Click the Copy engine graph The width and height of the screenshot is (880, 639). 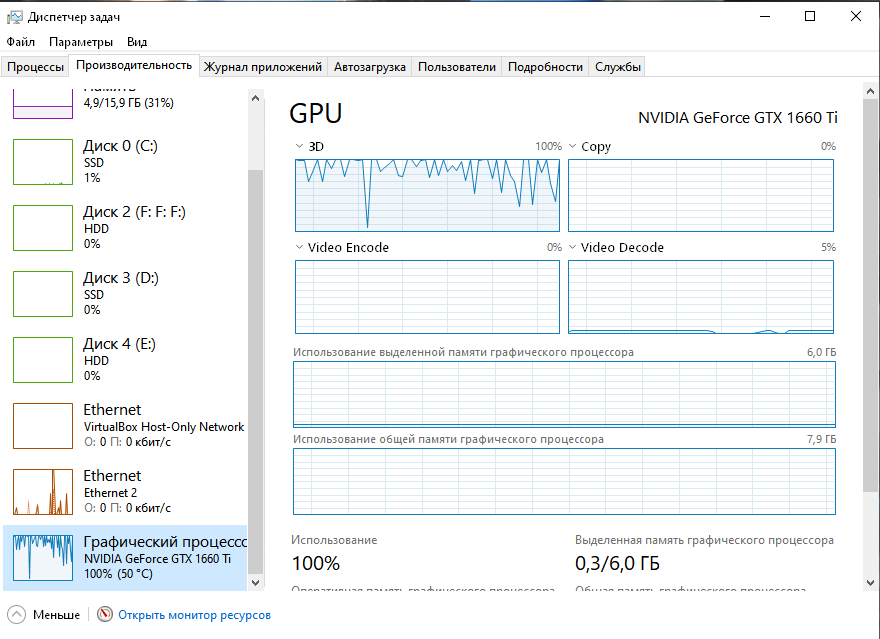click(700, 195)
